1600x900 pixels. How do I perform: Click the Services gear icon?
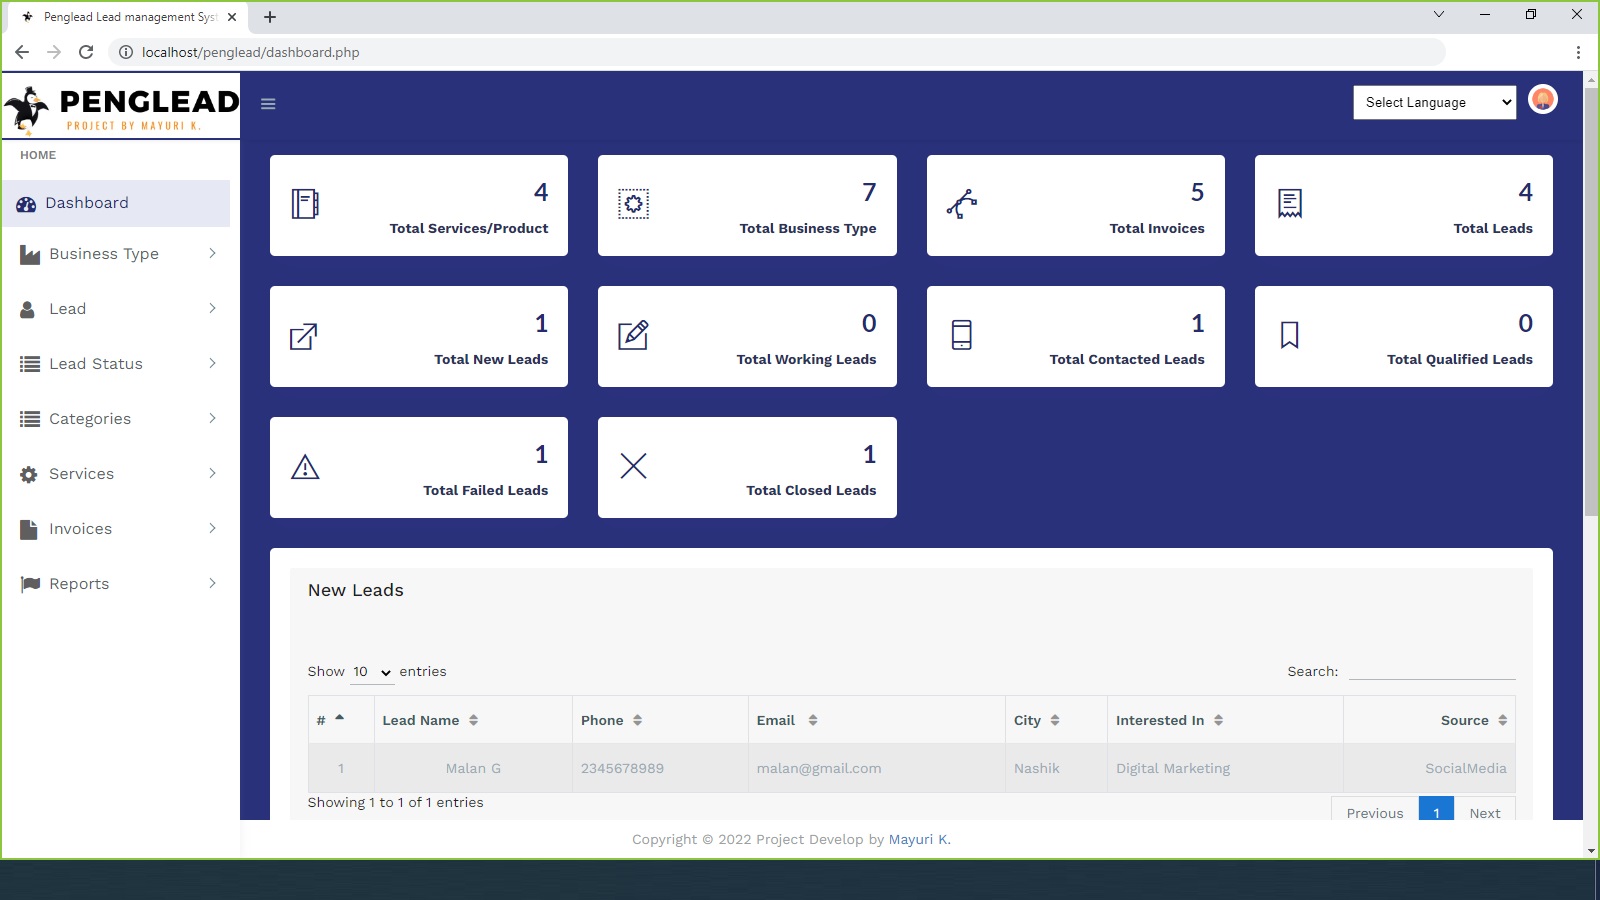(29, 475)
